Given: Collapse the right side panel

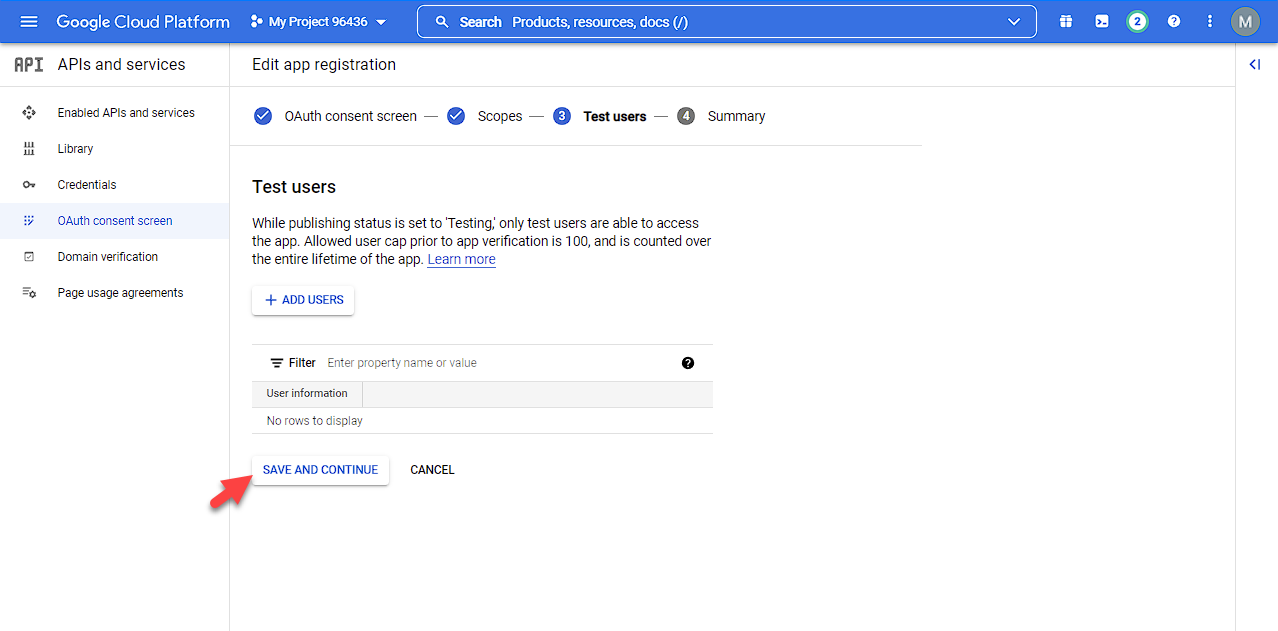Looking at the screenshot, I should click(1255, 65).
